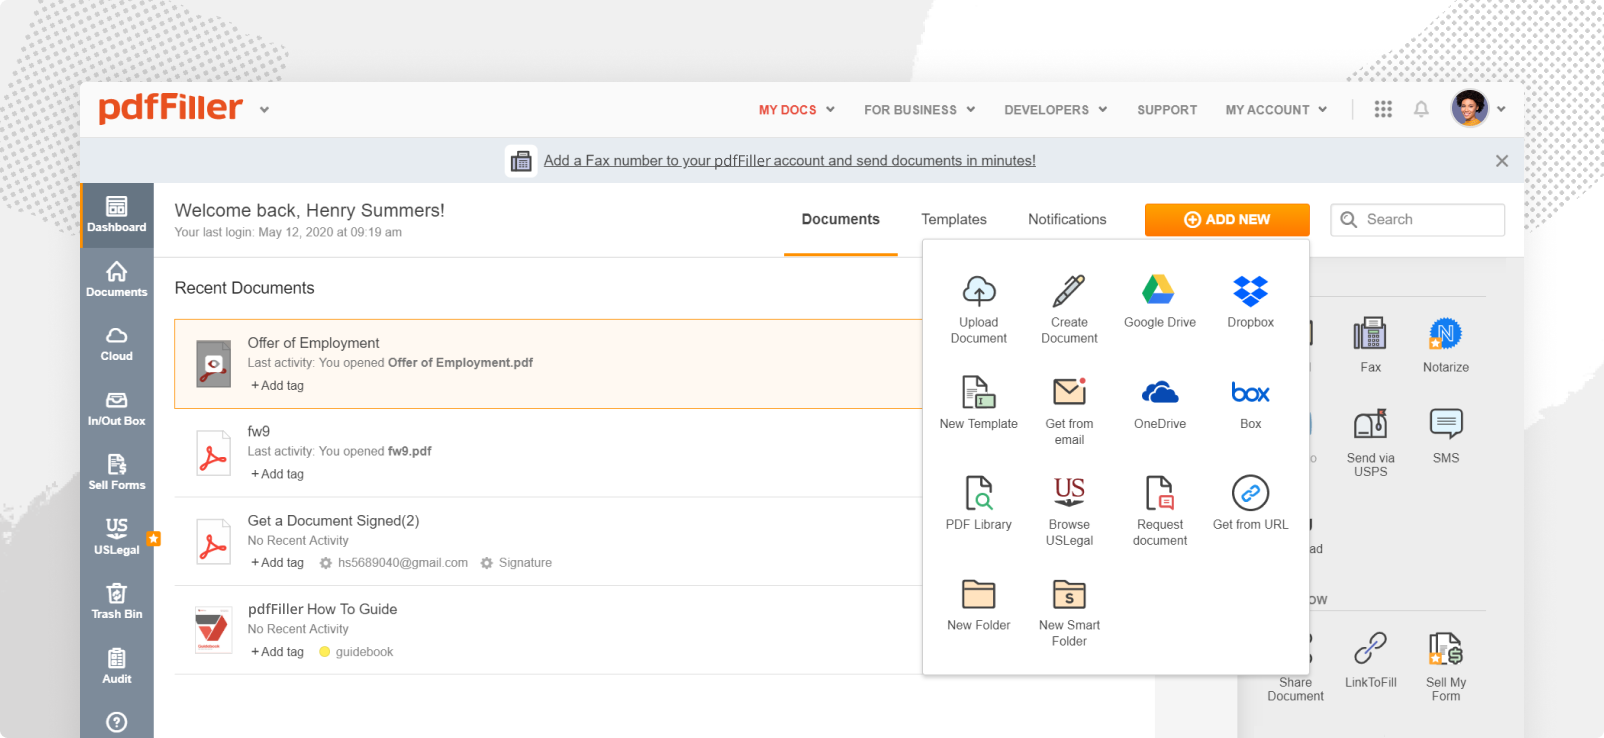Click the Add a Fax number link
This screenshot has width=1604, height=738.
click(790, 160)
